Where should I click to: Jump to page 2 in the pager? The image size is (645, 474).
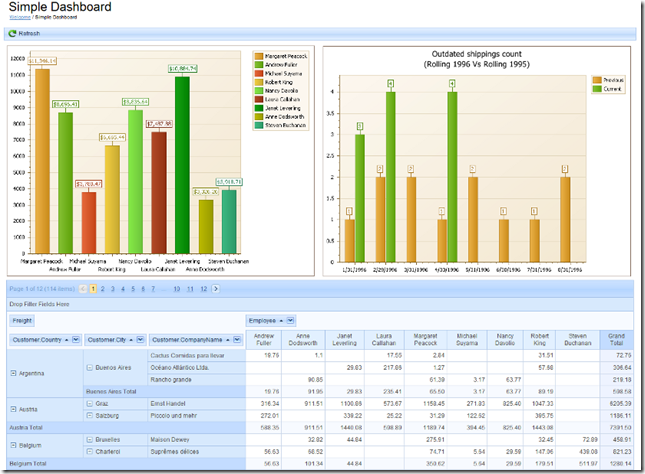tap(103, 289)
